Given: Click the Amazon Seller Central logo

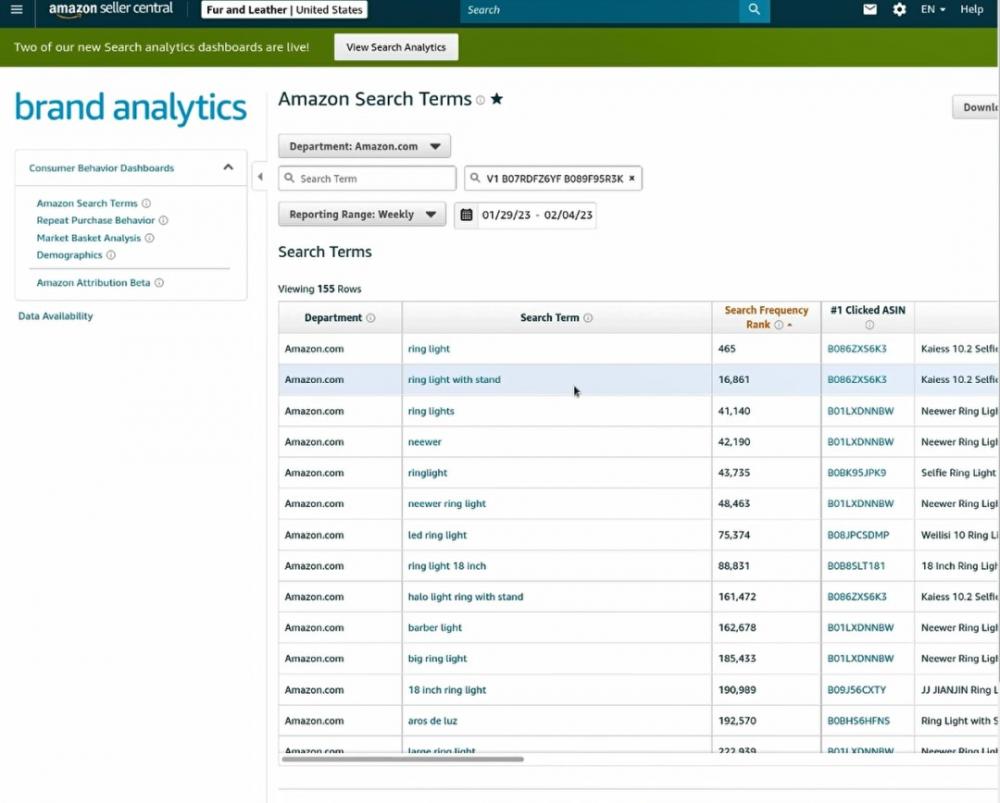Looking at the screenshot, I should point(111,10).
